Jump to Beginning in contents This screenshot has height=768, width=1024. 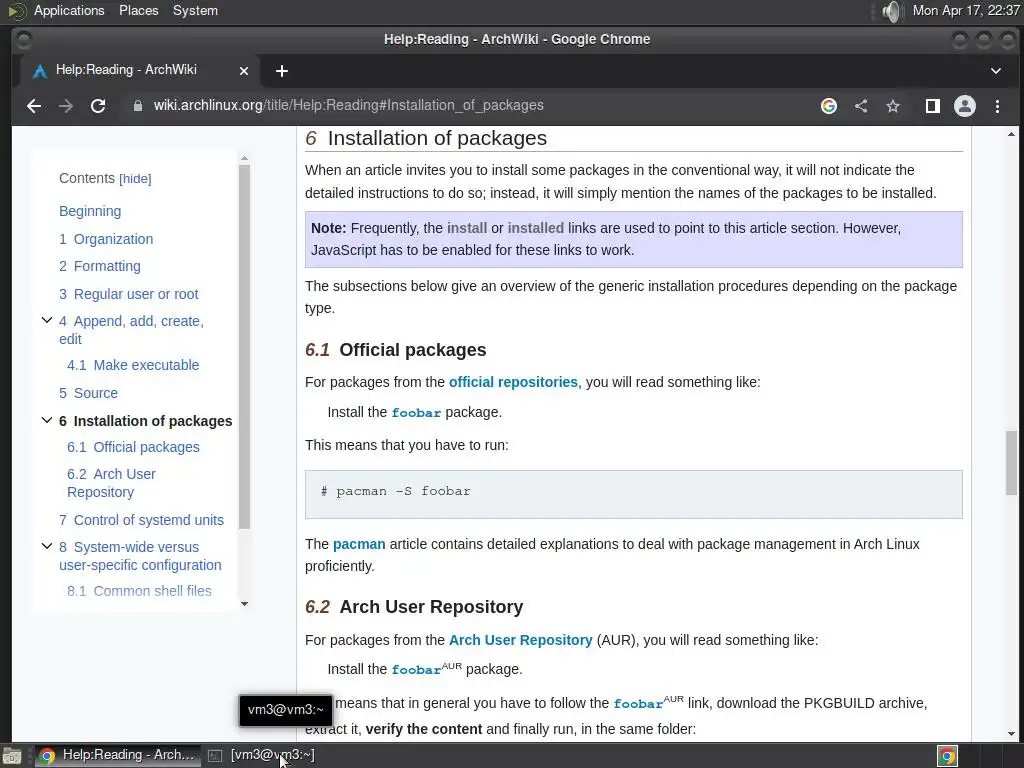90,212
